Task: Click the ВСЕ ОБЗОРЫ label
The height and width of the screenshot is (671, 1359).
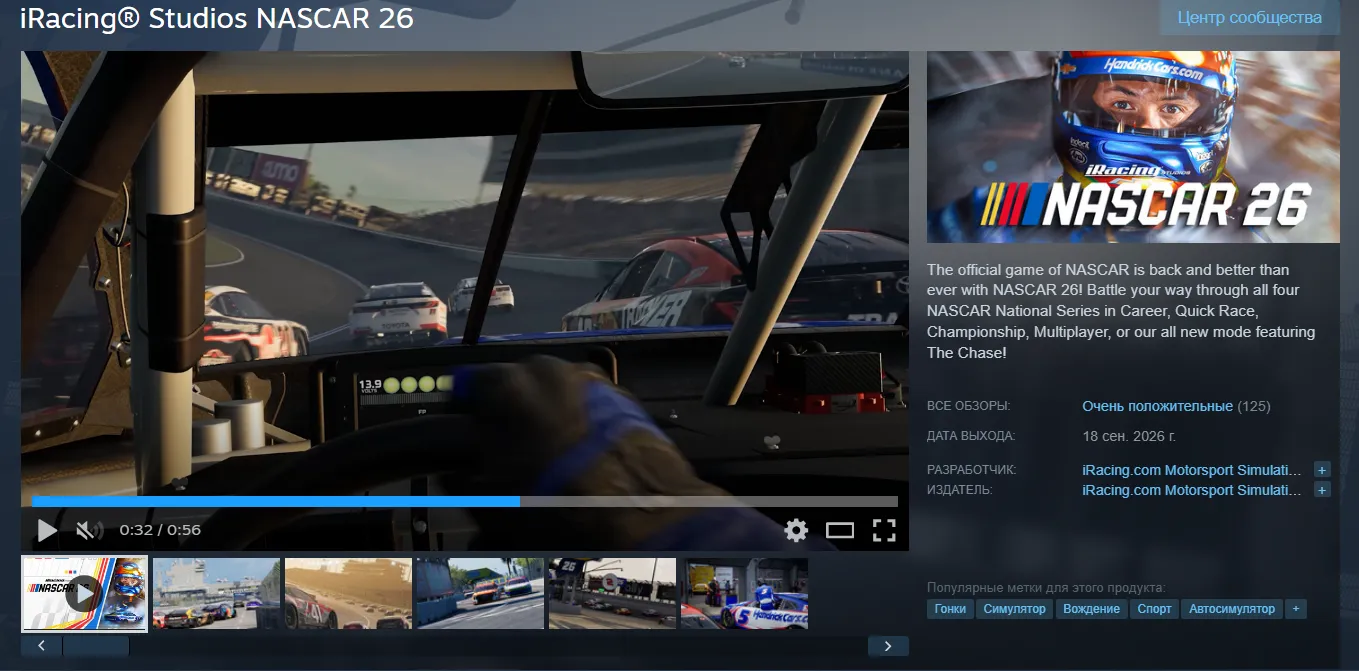Action: tap(969, 406)
